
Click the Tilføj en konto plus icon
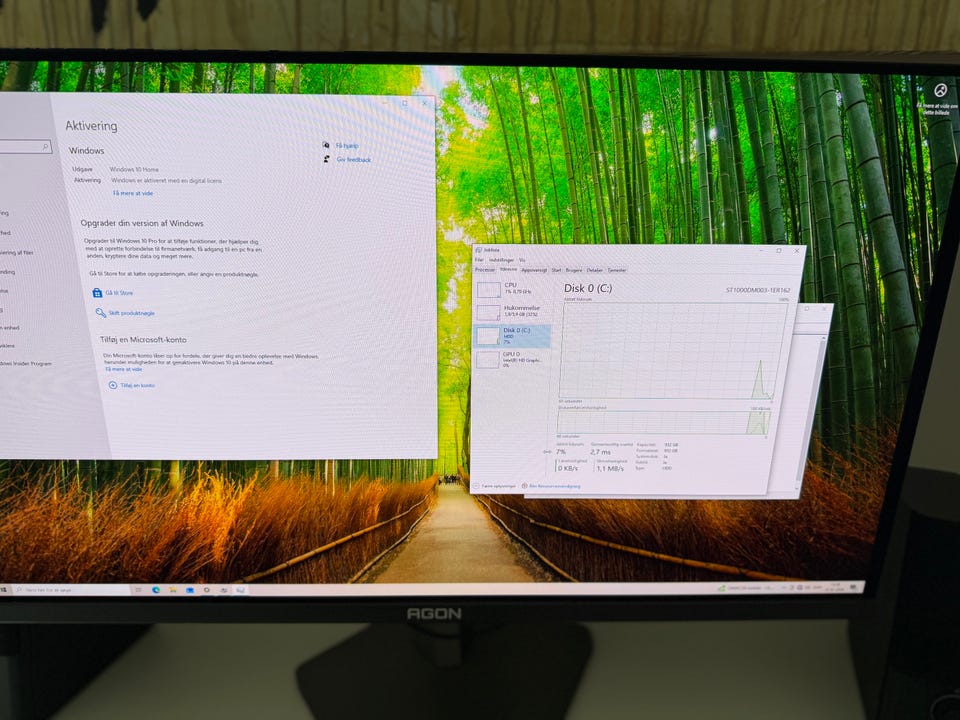pyautogui.click(x=113, y=385)
